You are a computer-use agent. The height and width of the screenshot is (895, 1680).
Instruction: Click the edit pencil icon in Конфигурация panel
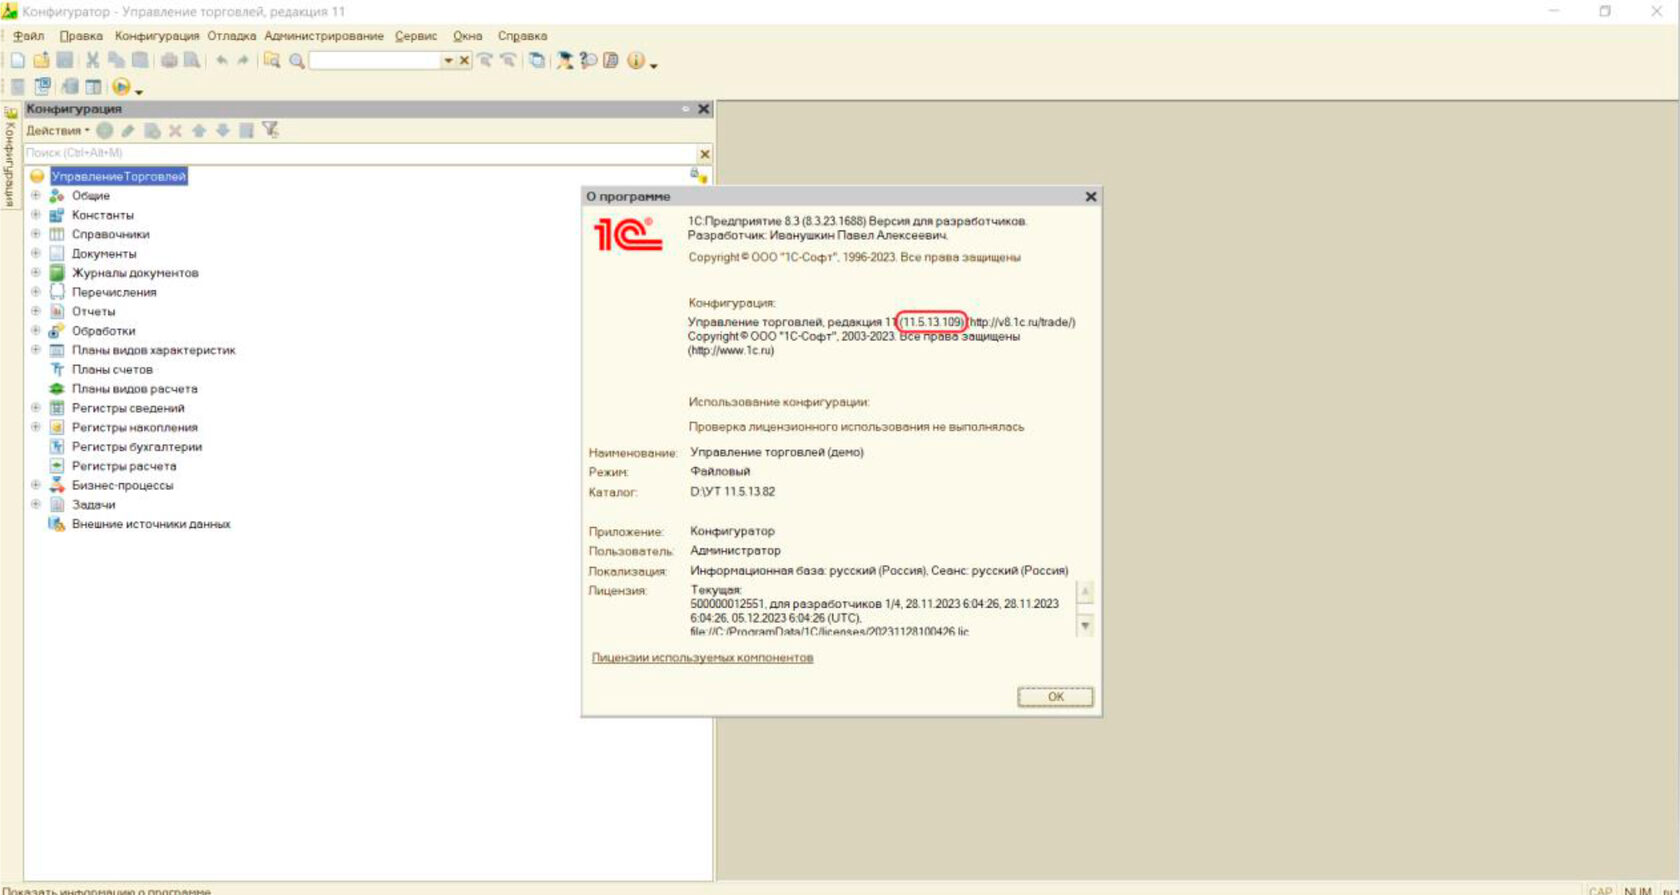point(128,131)
